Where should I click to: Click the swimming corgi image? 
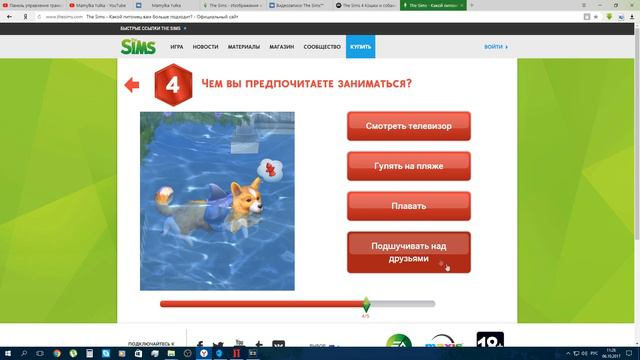[217, 201]
